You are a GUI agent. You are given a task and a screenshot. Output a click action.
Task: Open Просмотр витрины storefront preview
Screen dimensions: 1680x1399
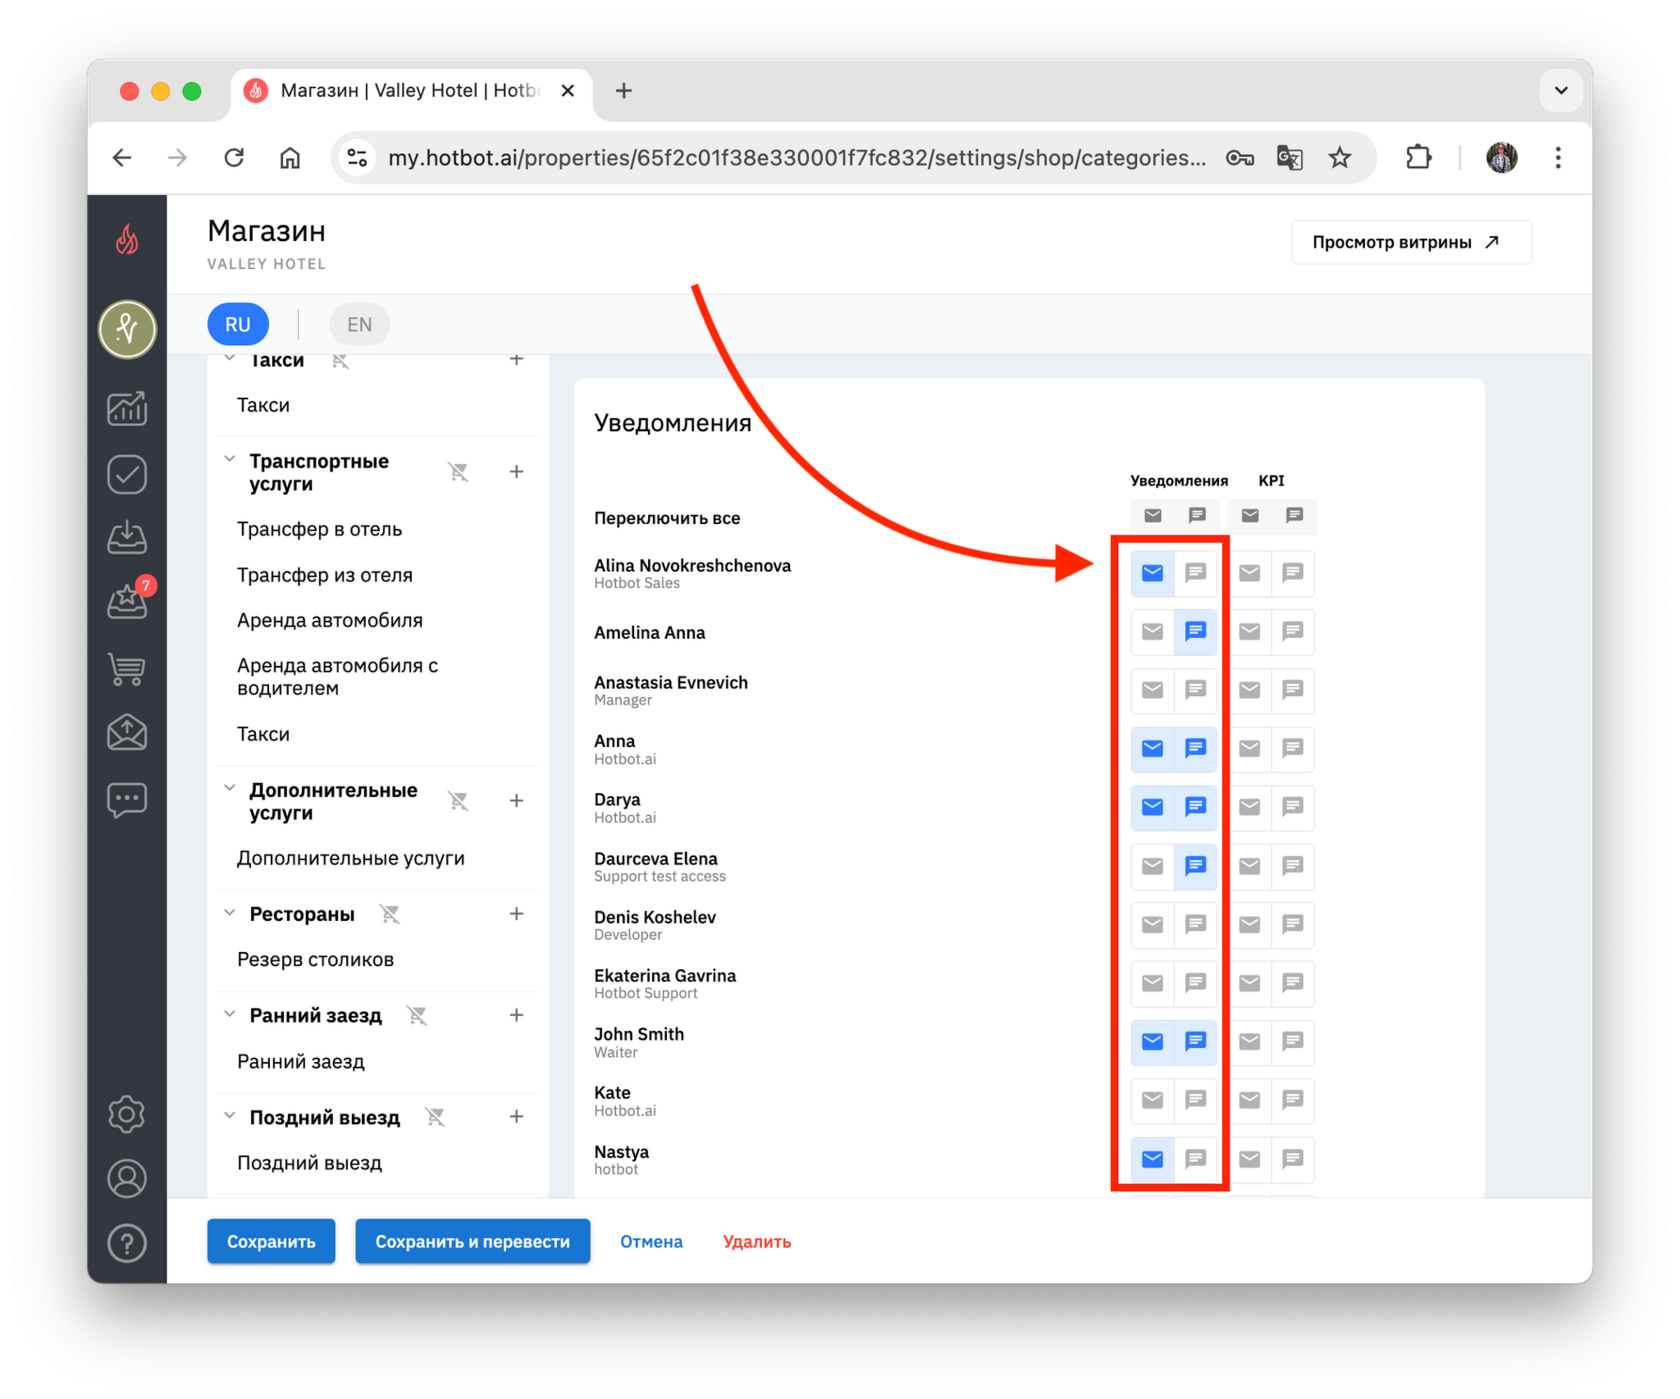pos(1411,242)
